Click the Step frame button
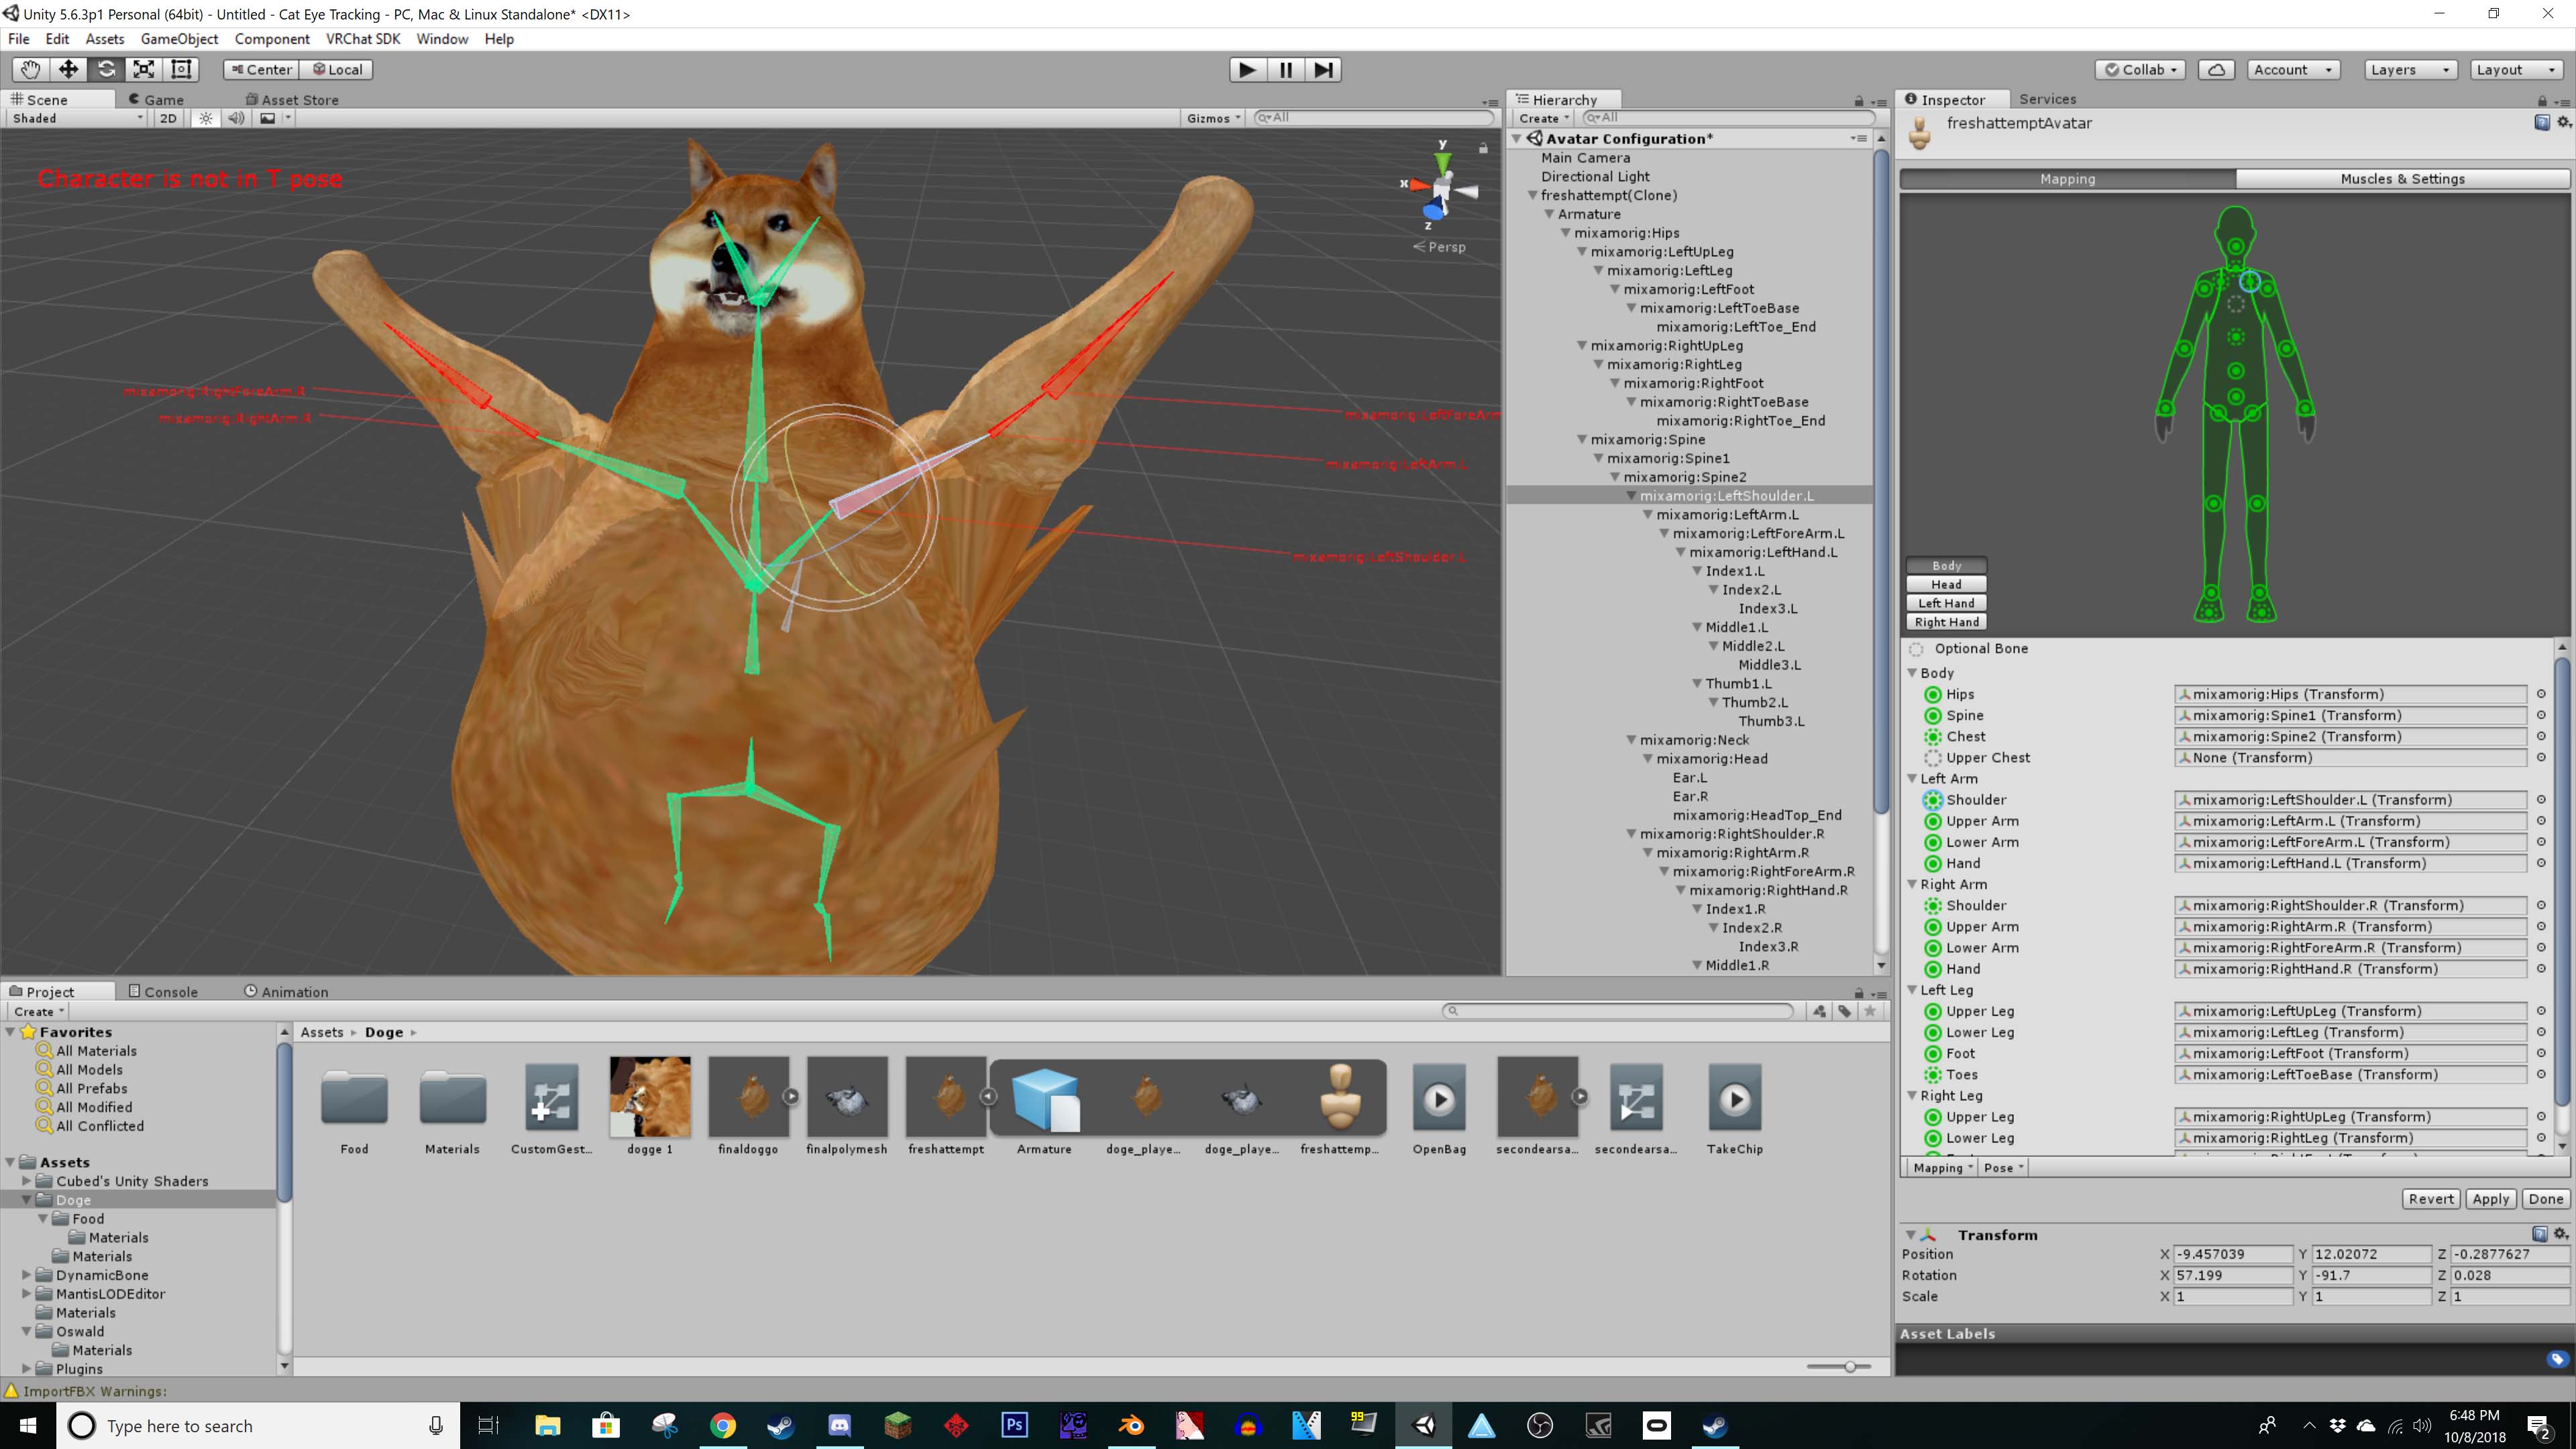Screen dimensions: 2576x1449 point(1322,69)
